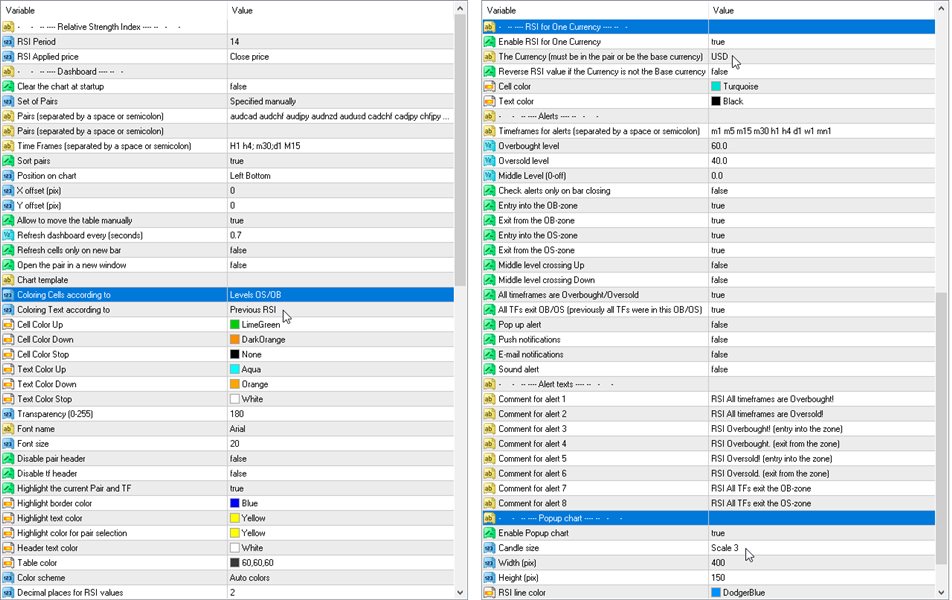Viewport: 952px width, 600px height.
Task: Click the icon next to Color scheme
Action: (8, 578)
